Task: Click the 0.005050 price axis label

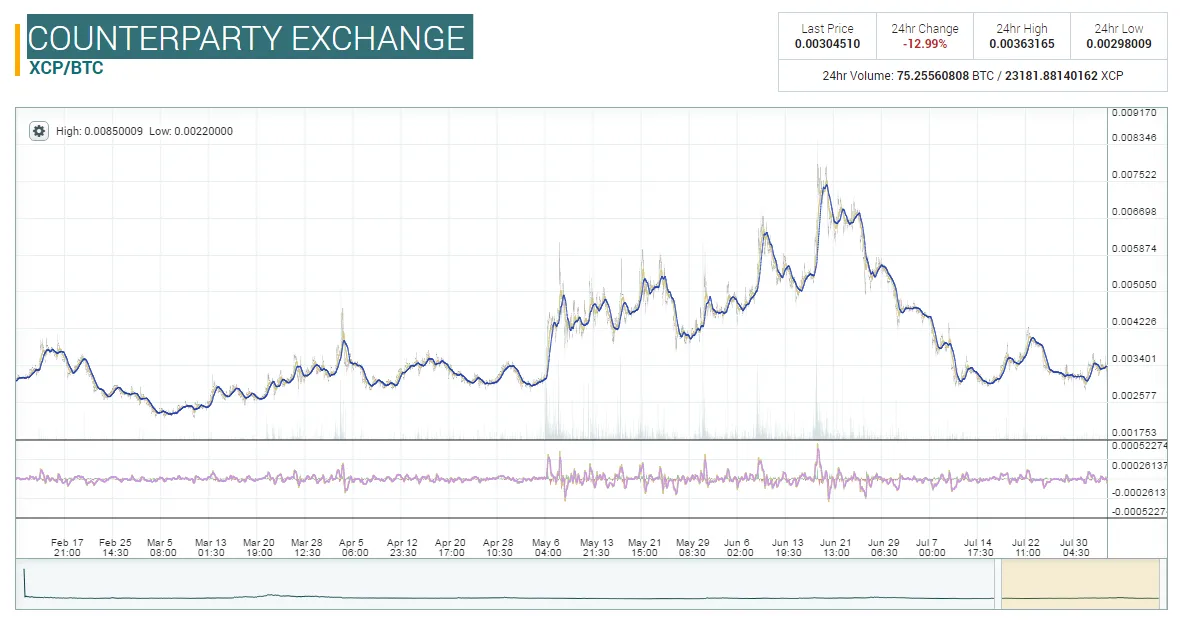Action: pos(1134,285)
